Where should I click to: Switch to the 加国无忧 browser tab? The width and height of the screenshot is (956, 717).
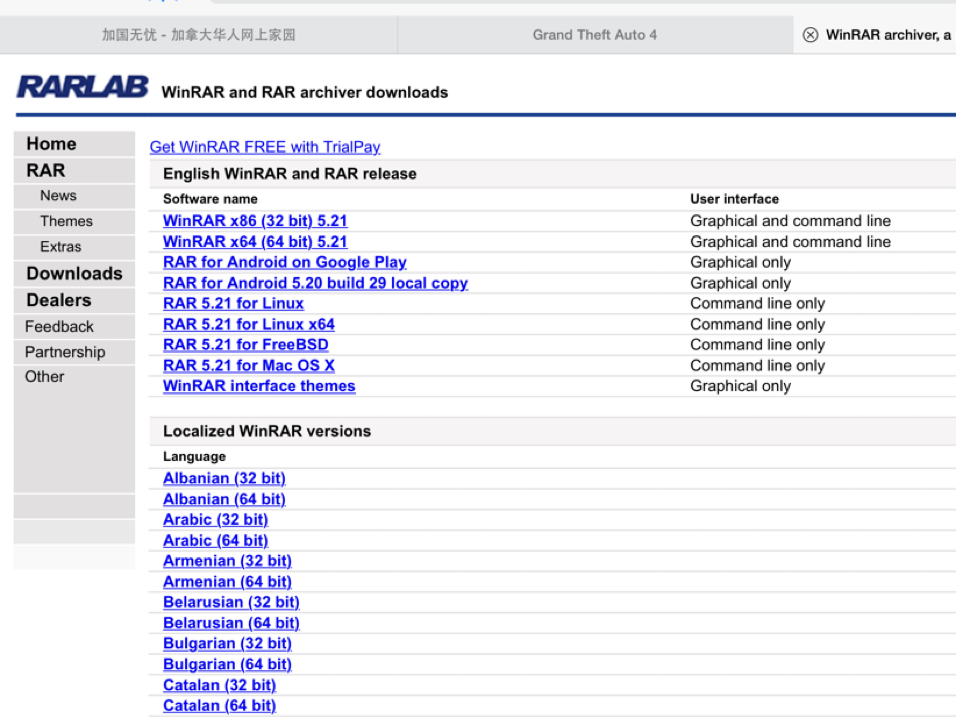[198, 35]
